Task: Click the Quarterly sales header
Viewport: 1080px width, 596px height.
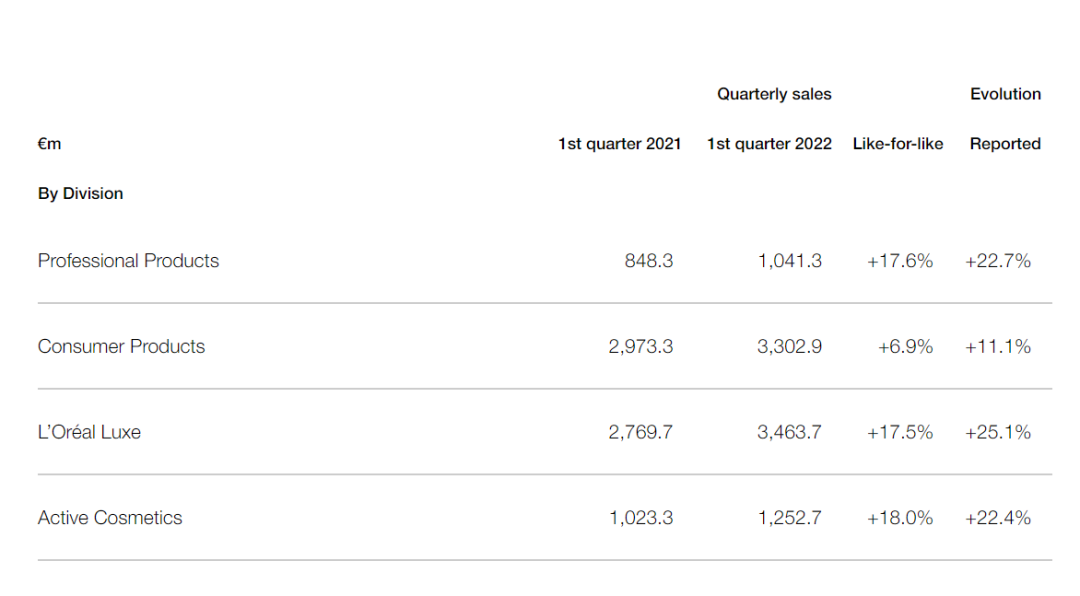Action: pos(774,94)
